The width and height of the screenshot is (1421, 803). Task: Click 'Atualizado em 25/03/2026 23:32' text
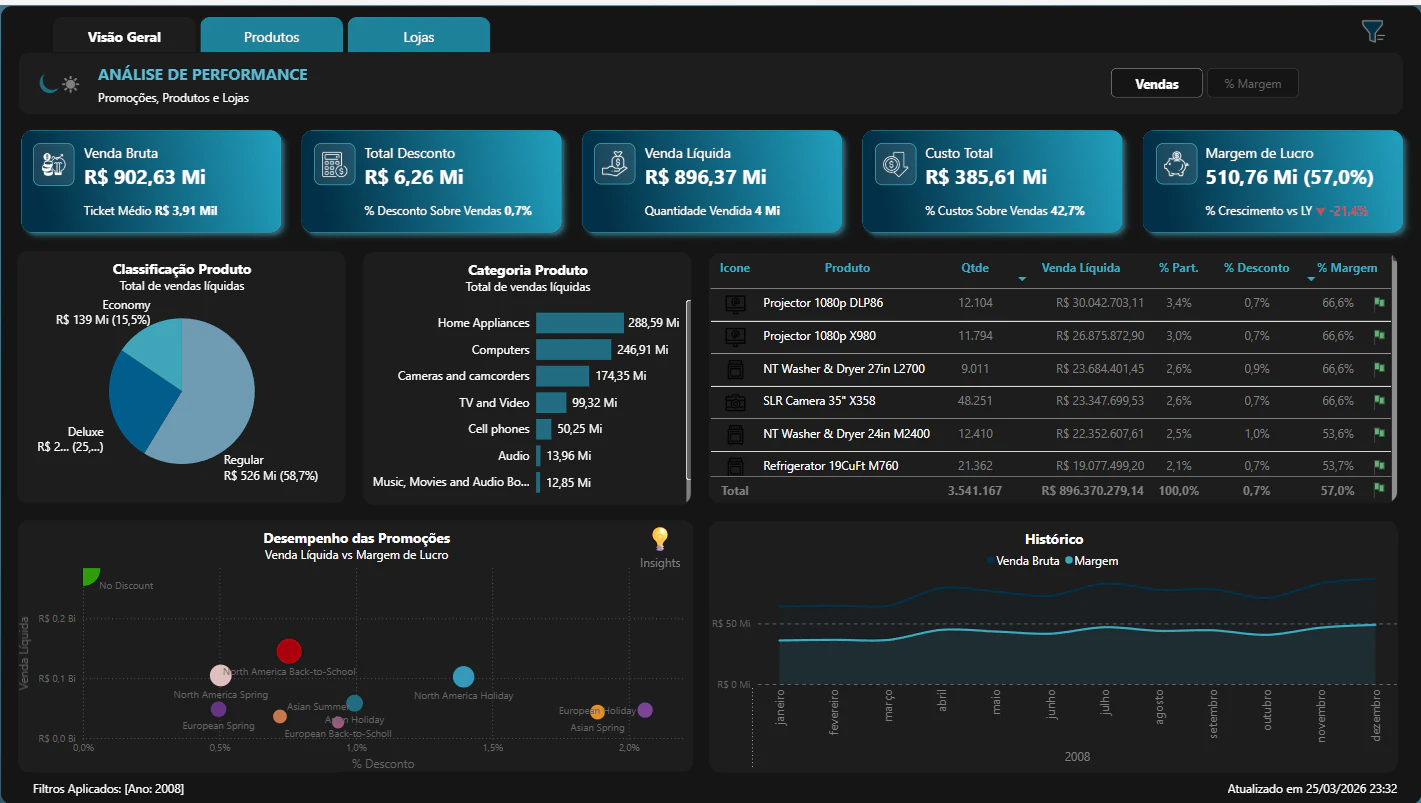(x=1312, y=789)
